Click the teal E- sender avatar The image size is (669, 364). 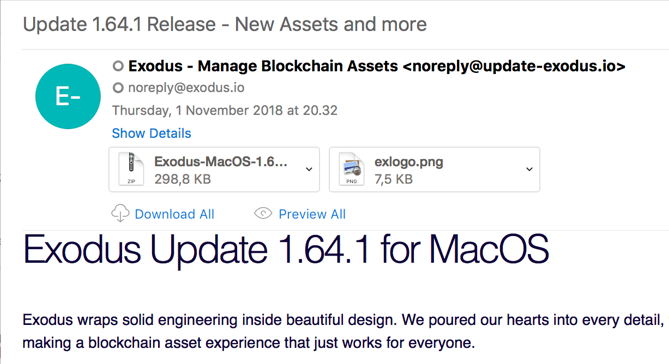click(x=68, y=96)
